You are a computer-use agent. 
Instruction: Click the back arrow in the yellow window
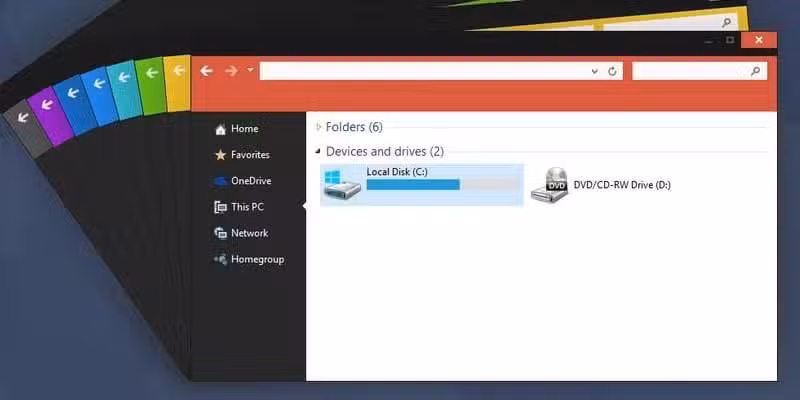[179, 71]
